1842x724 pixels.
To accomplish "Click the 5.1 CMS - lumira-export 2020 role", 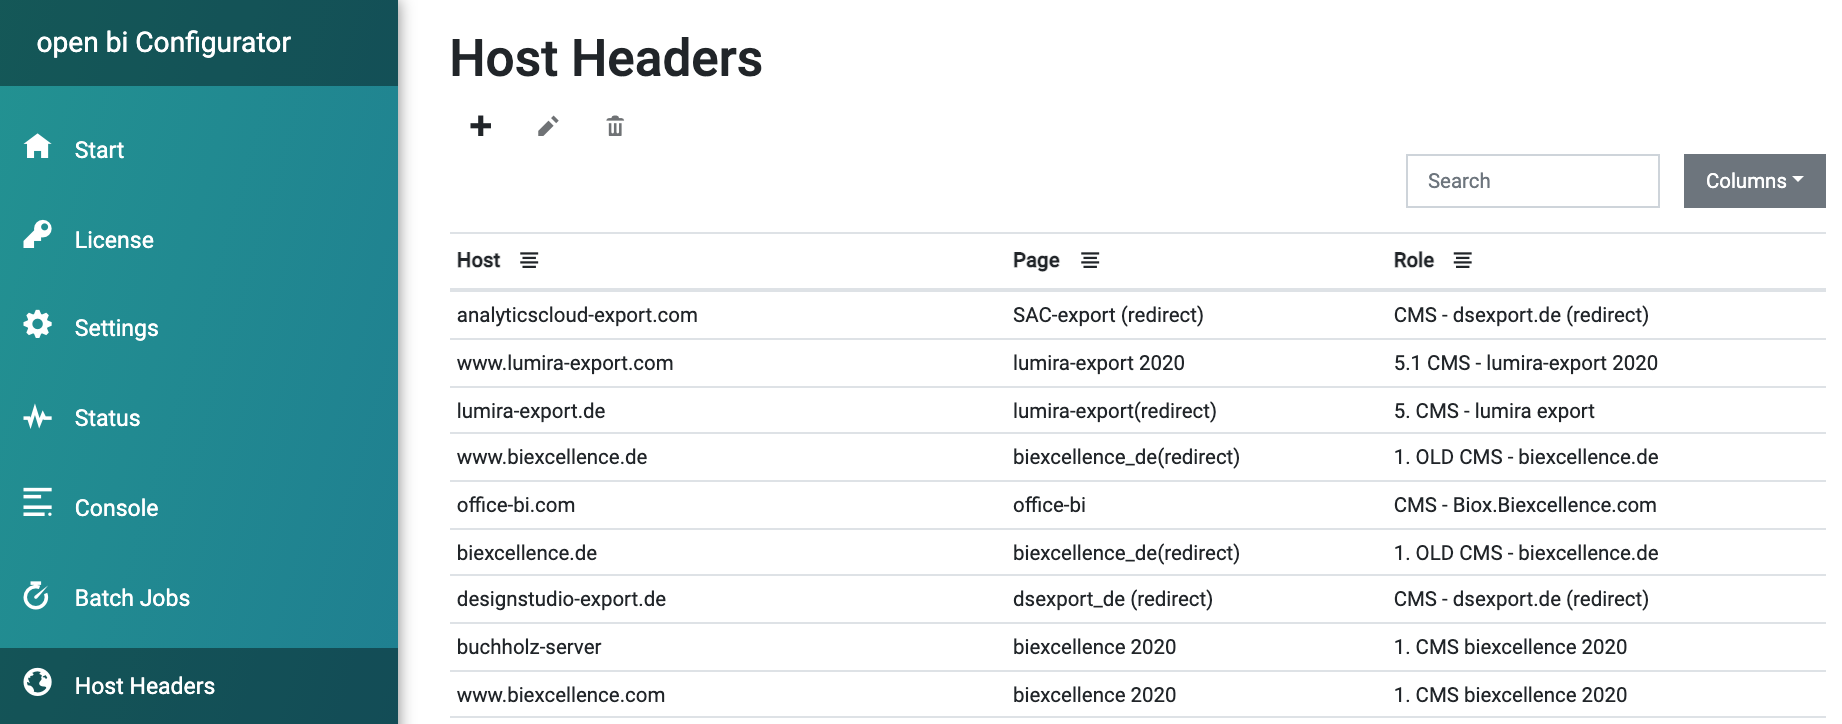I will 1526,363.
